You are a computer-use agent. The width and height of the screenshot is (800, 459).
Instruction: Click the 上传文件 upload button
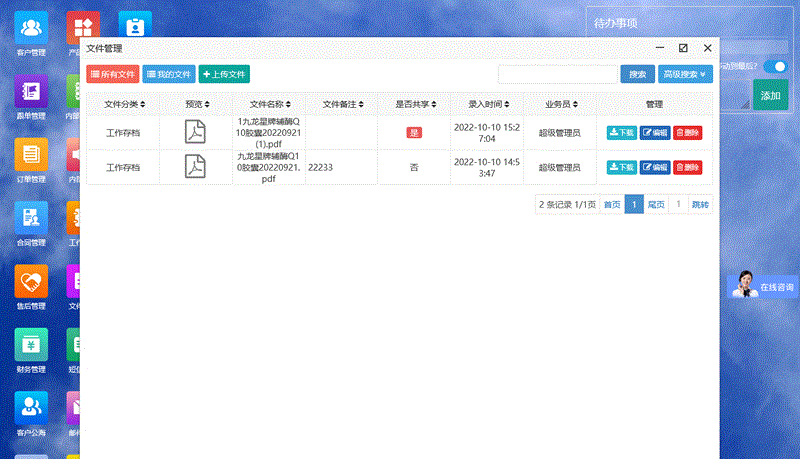pyautogui.click(x=224, y=74)
